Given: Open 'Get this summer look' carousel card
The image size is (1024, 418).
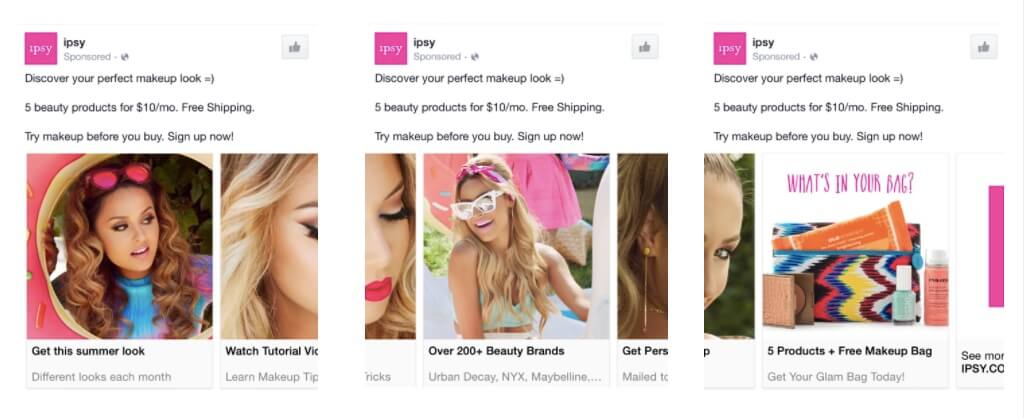Looking at the screenshot, I should 120,270.
